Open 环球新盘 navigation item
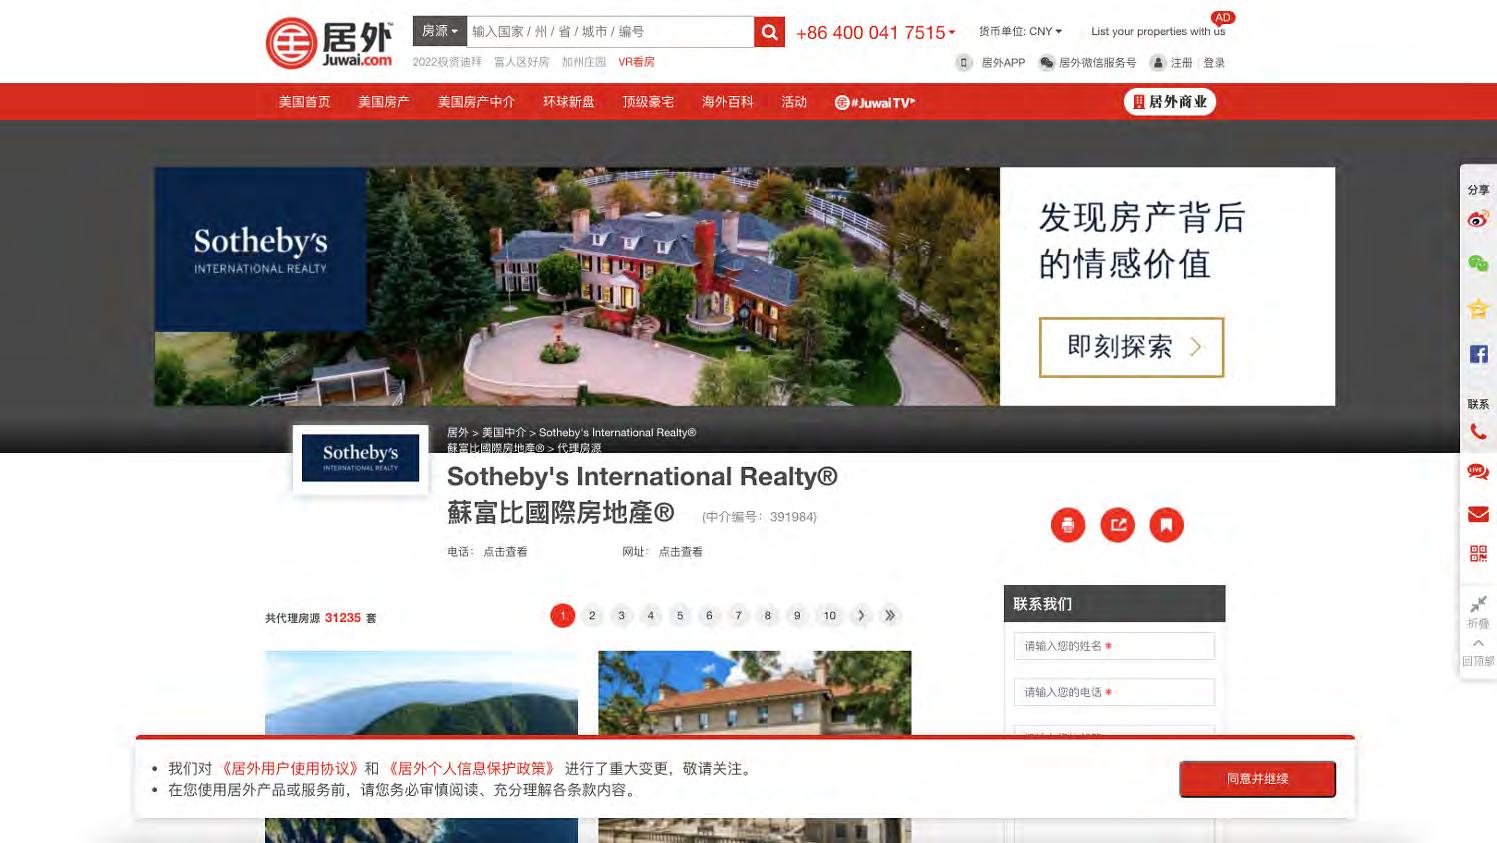1497x843 pixels. (x=568, y=102)
